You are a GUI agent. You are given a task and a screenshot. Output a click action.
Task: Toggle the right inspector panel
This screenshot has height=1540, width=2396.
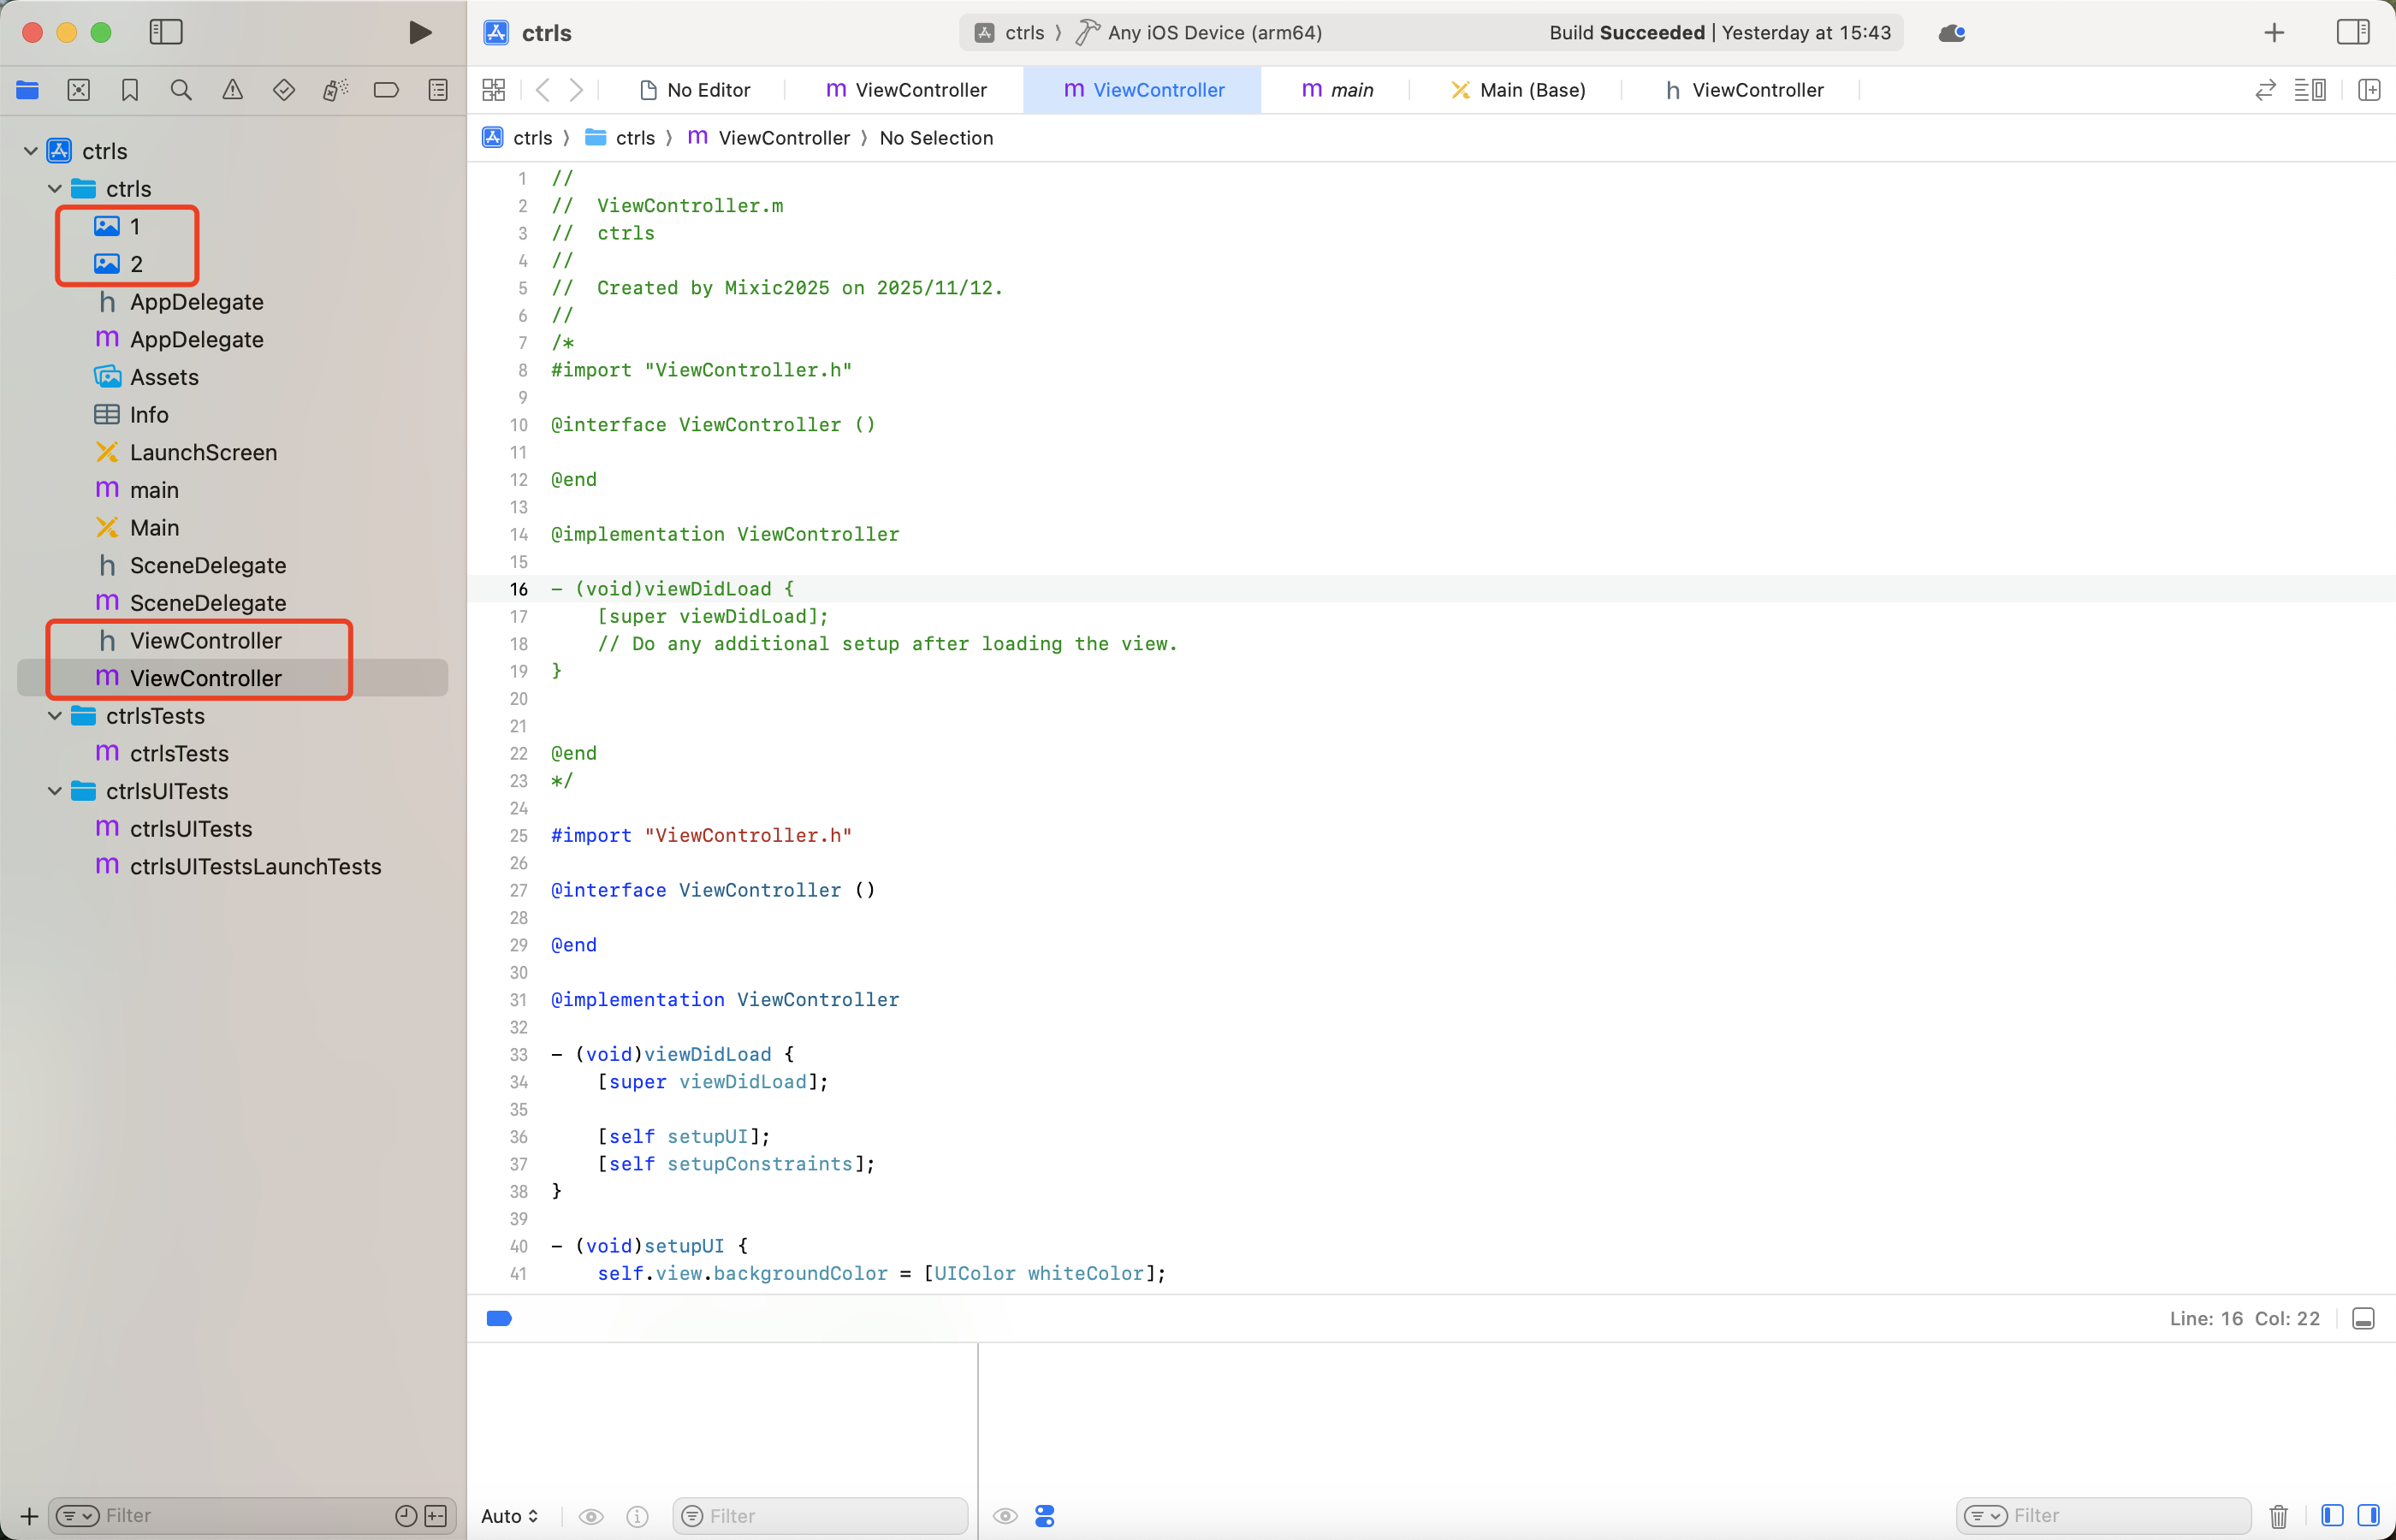[2352, 33]
